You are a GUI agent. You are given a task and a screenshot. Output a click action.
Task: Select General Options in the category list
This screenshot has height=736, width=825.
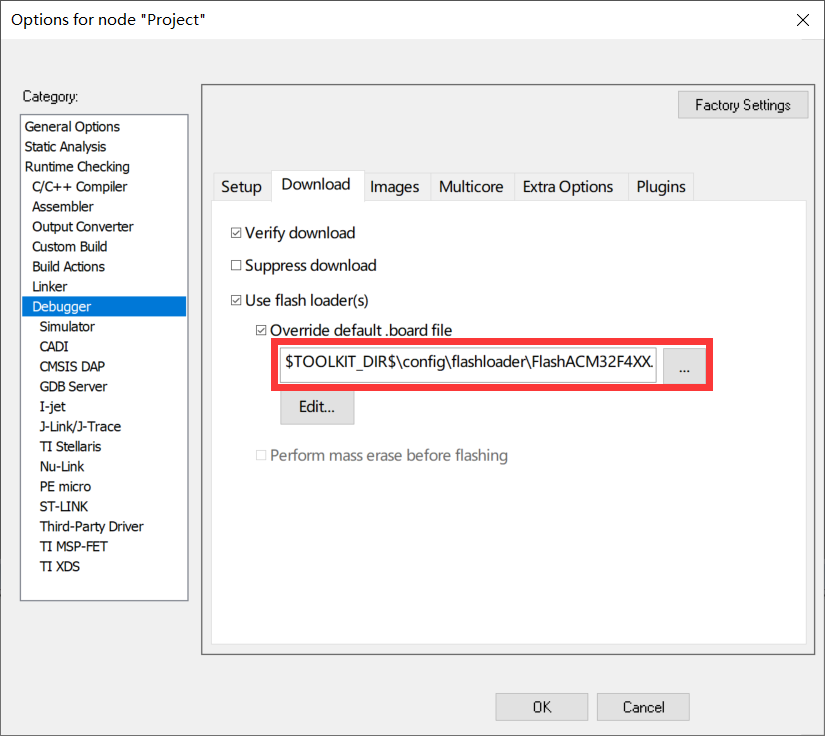72,127
